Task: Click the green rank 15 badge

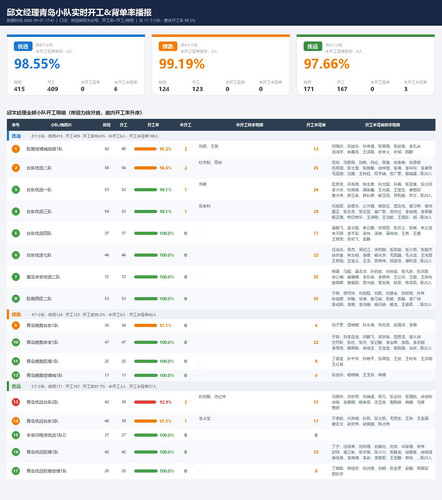Action: 16,435
